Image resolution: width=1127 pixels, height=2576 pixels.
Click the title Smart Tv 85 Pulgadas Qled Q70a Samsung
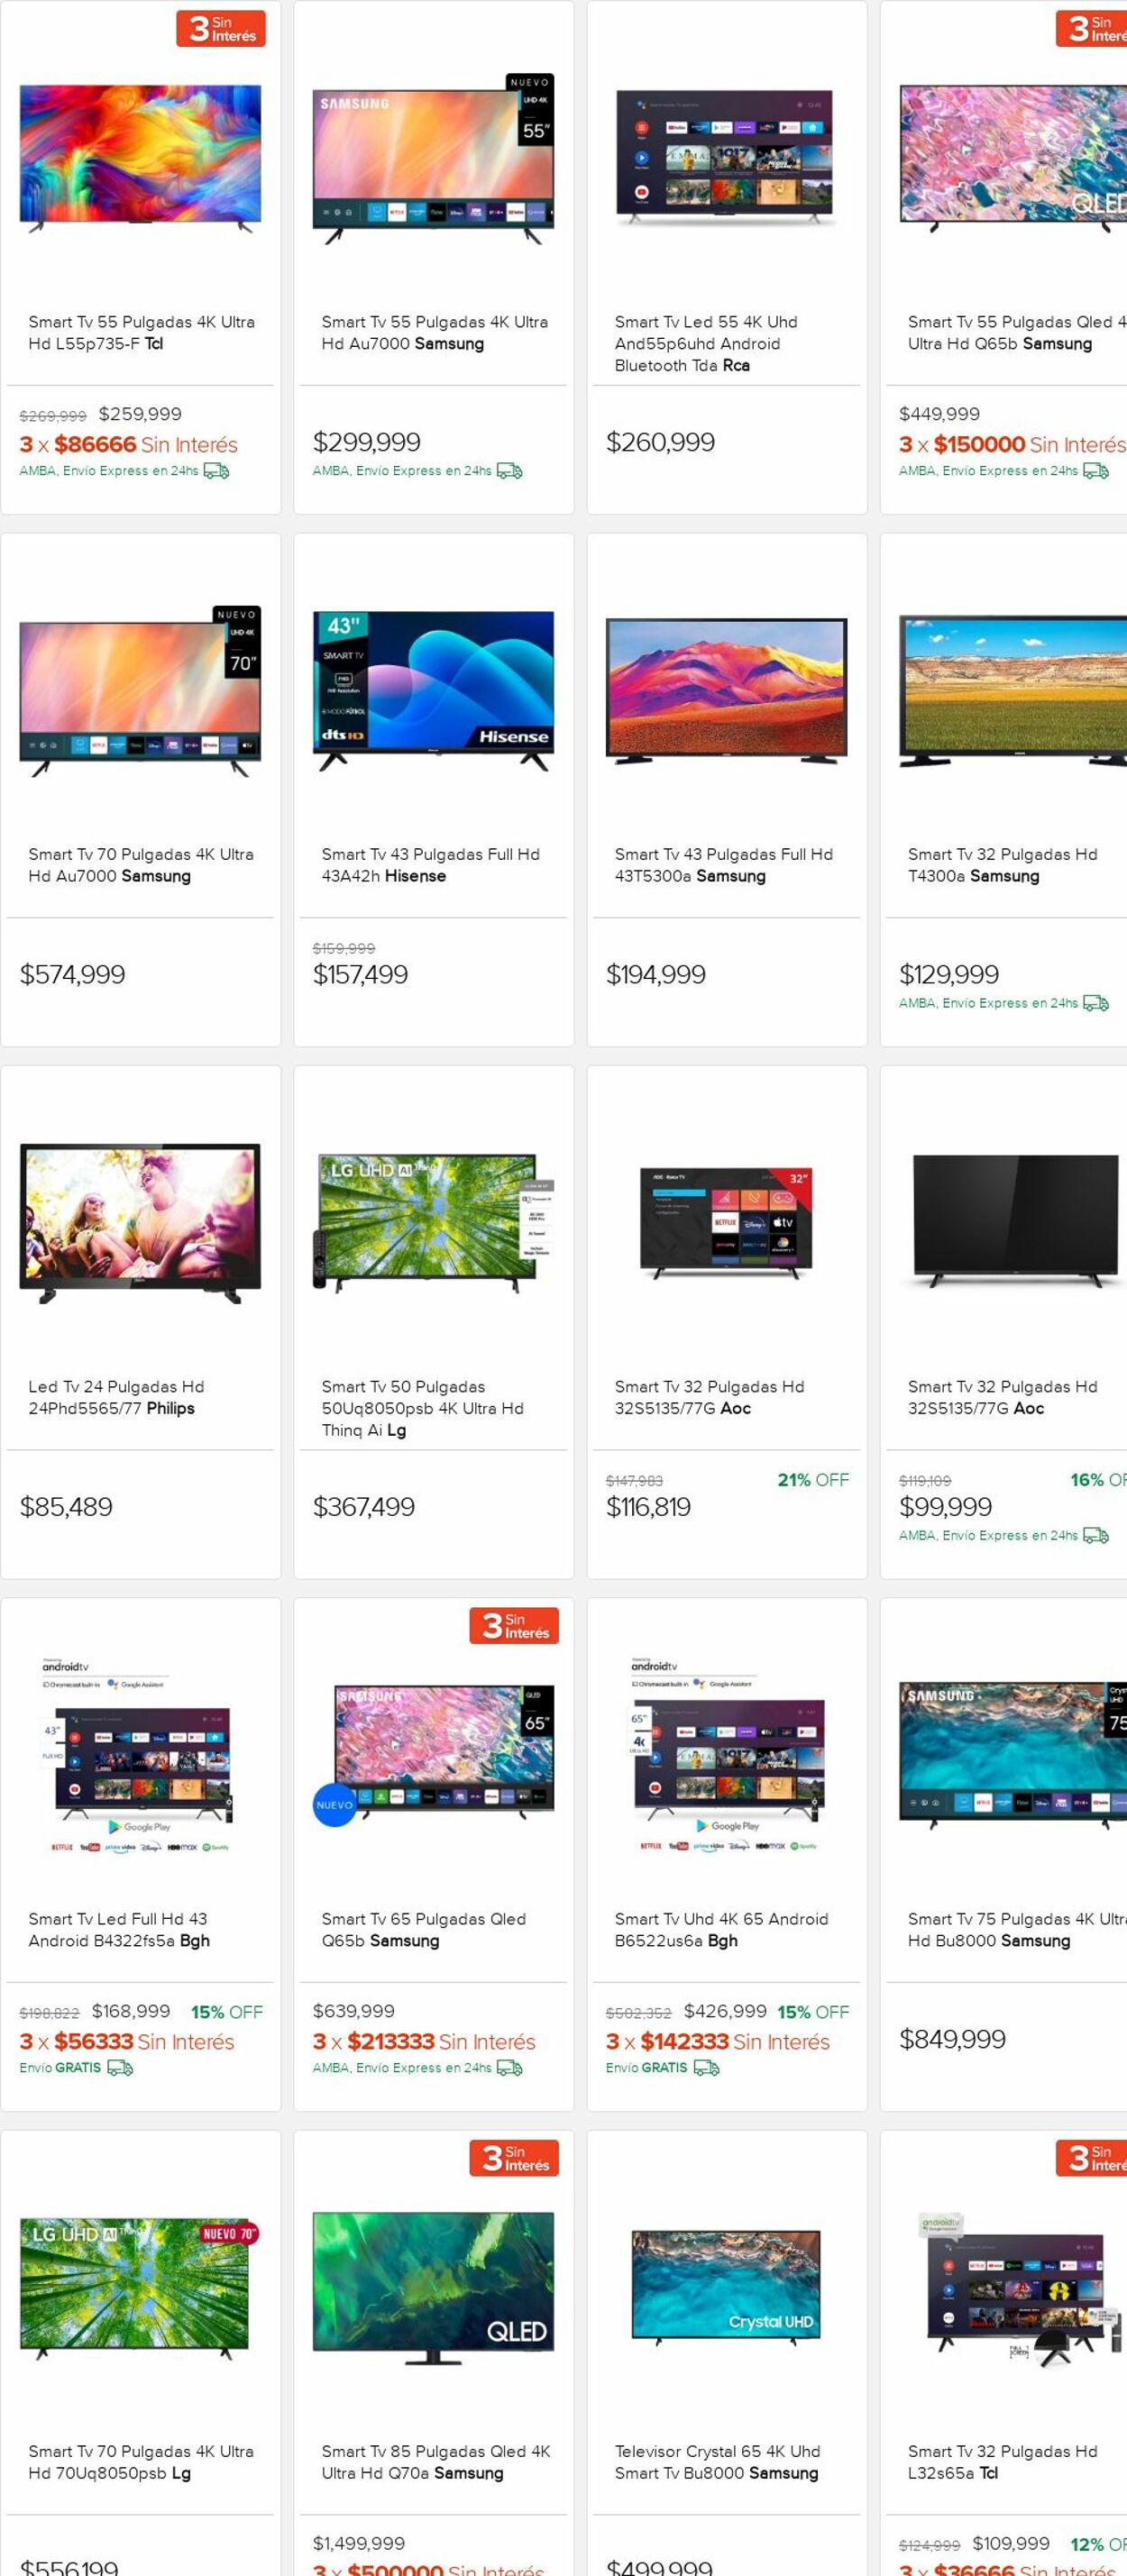click(x=436, y=2462)
